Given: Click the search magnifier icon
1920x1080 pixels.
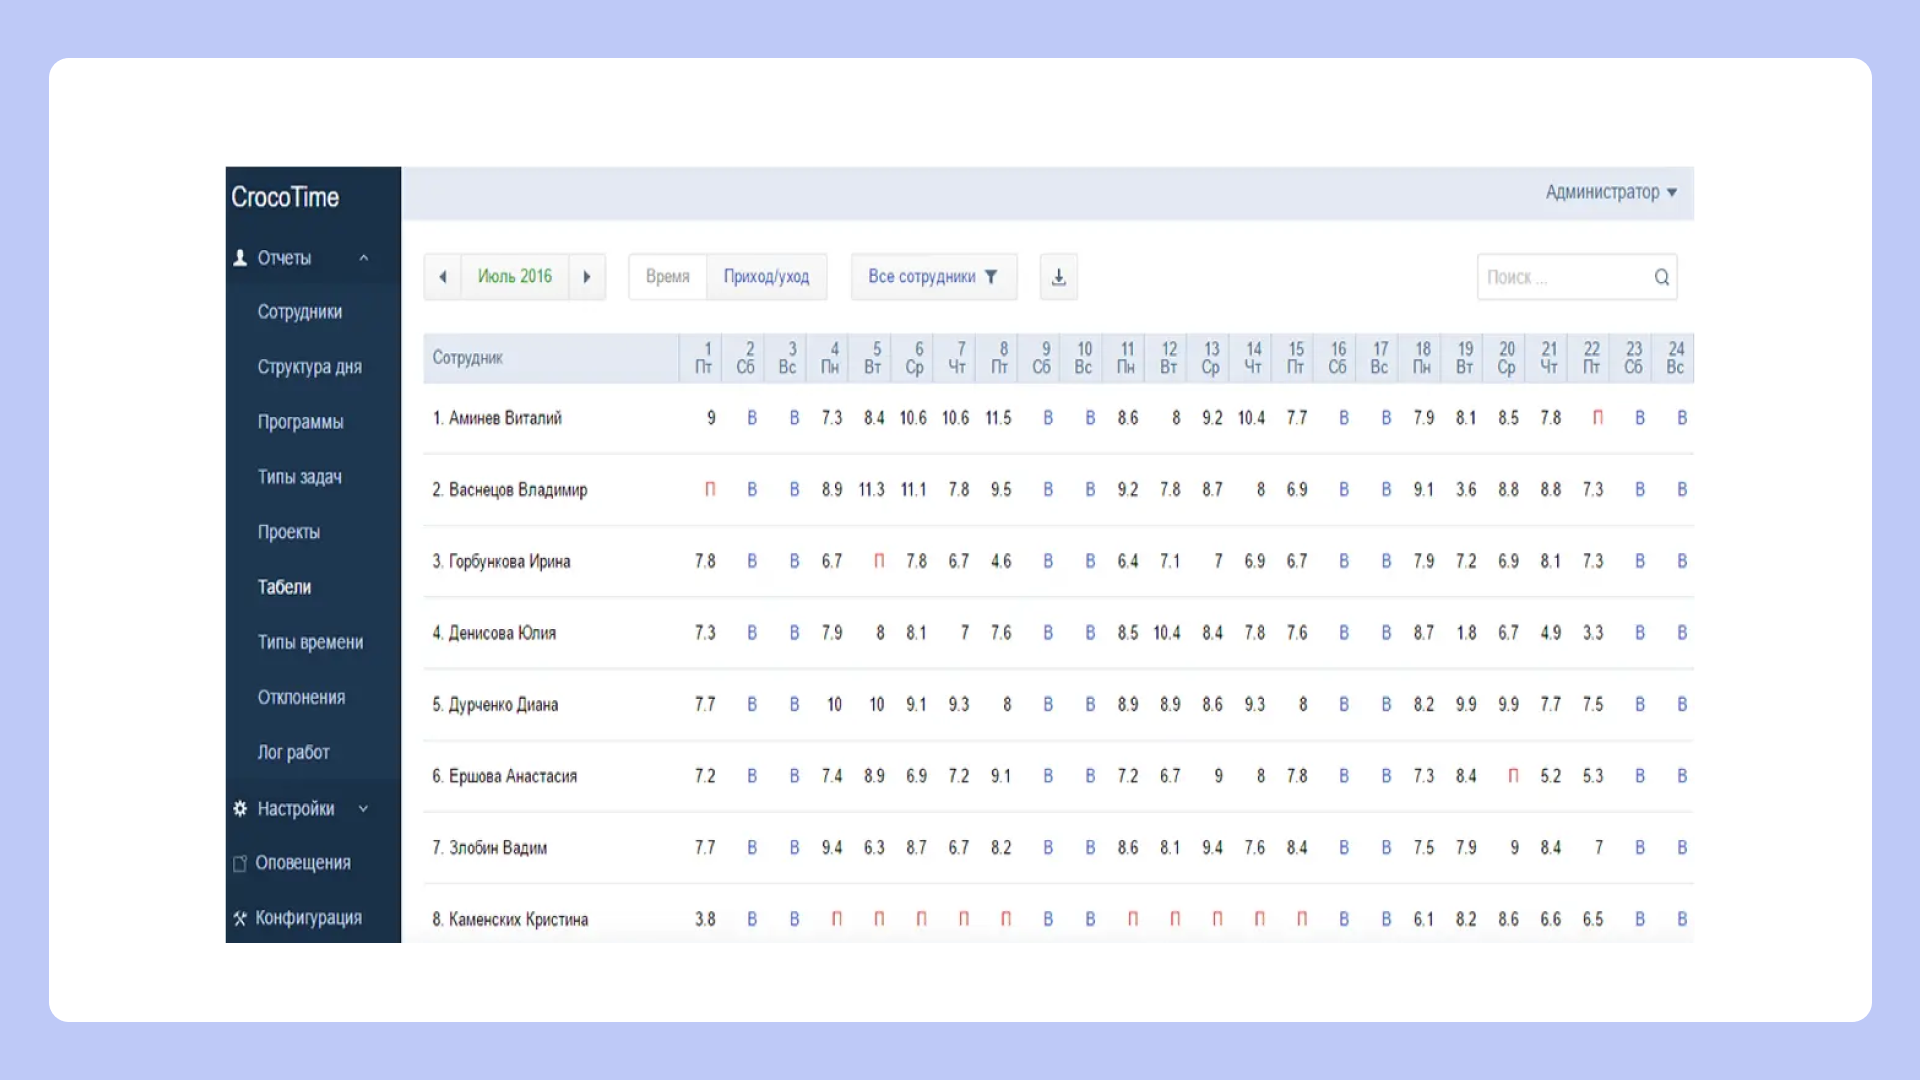Looking at the screenshot, I should click(1661, 277).
